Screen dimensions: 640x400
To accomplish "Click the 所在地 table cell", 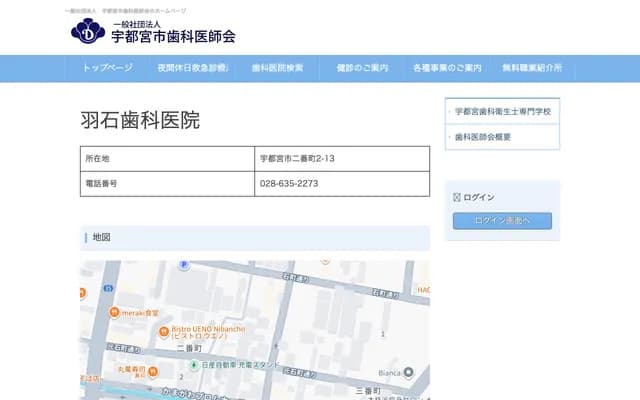I will pyautogui.click(x=167, y=159).
